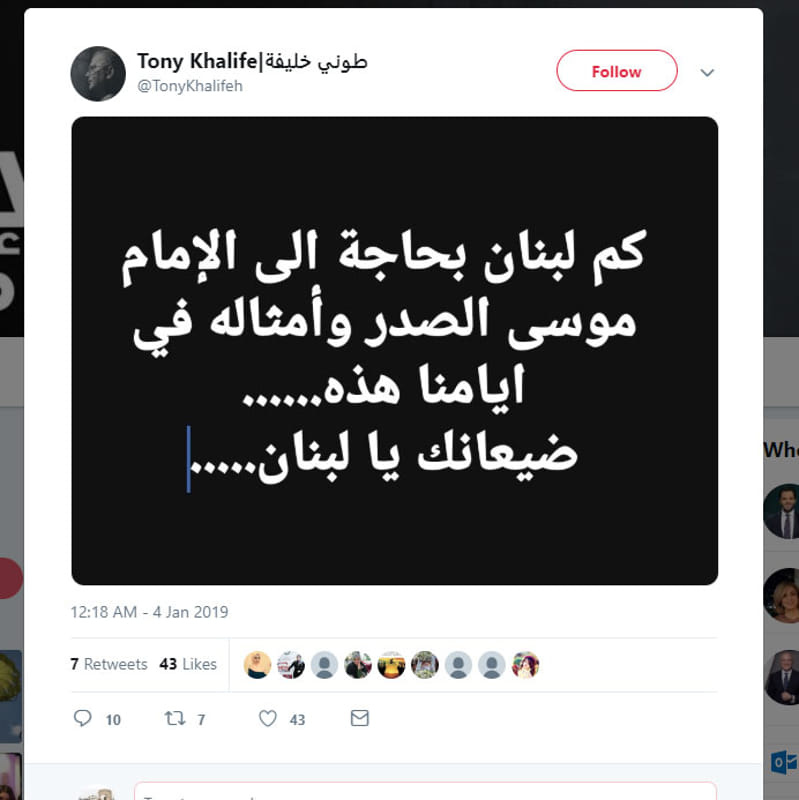799x800 pixels.
Task: Expand the tweet options chevron menu
Action: pos(707,72)
